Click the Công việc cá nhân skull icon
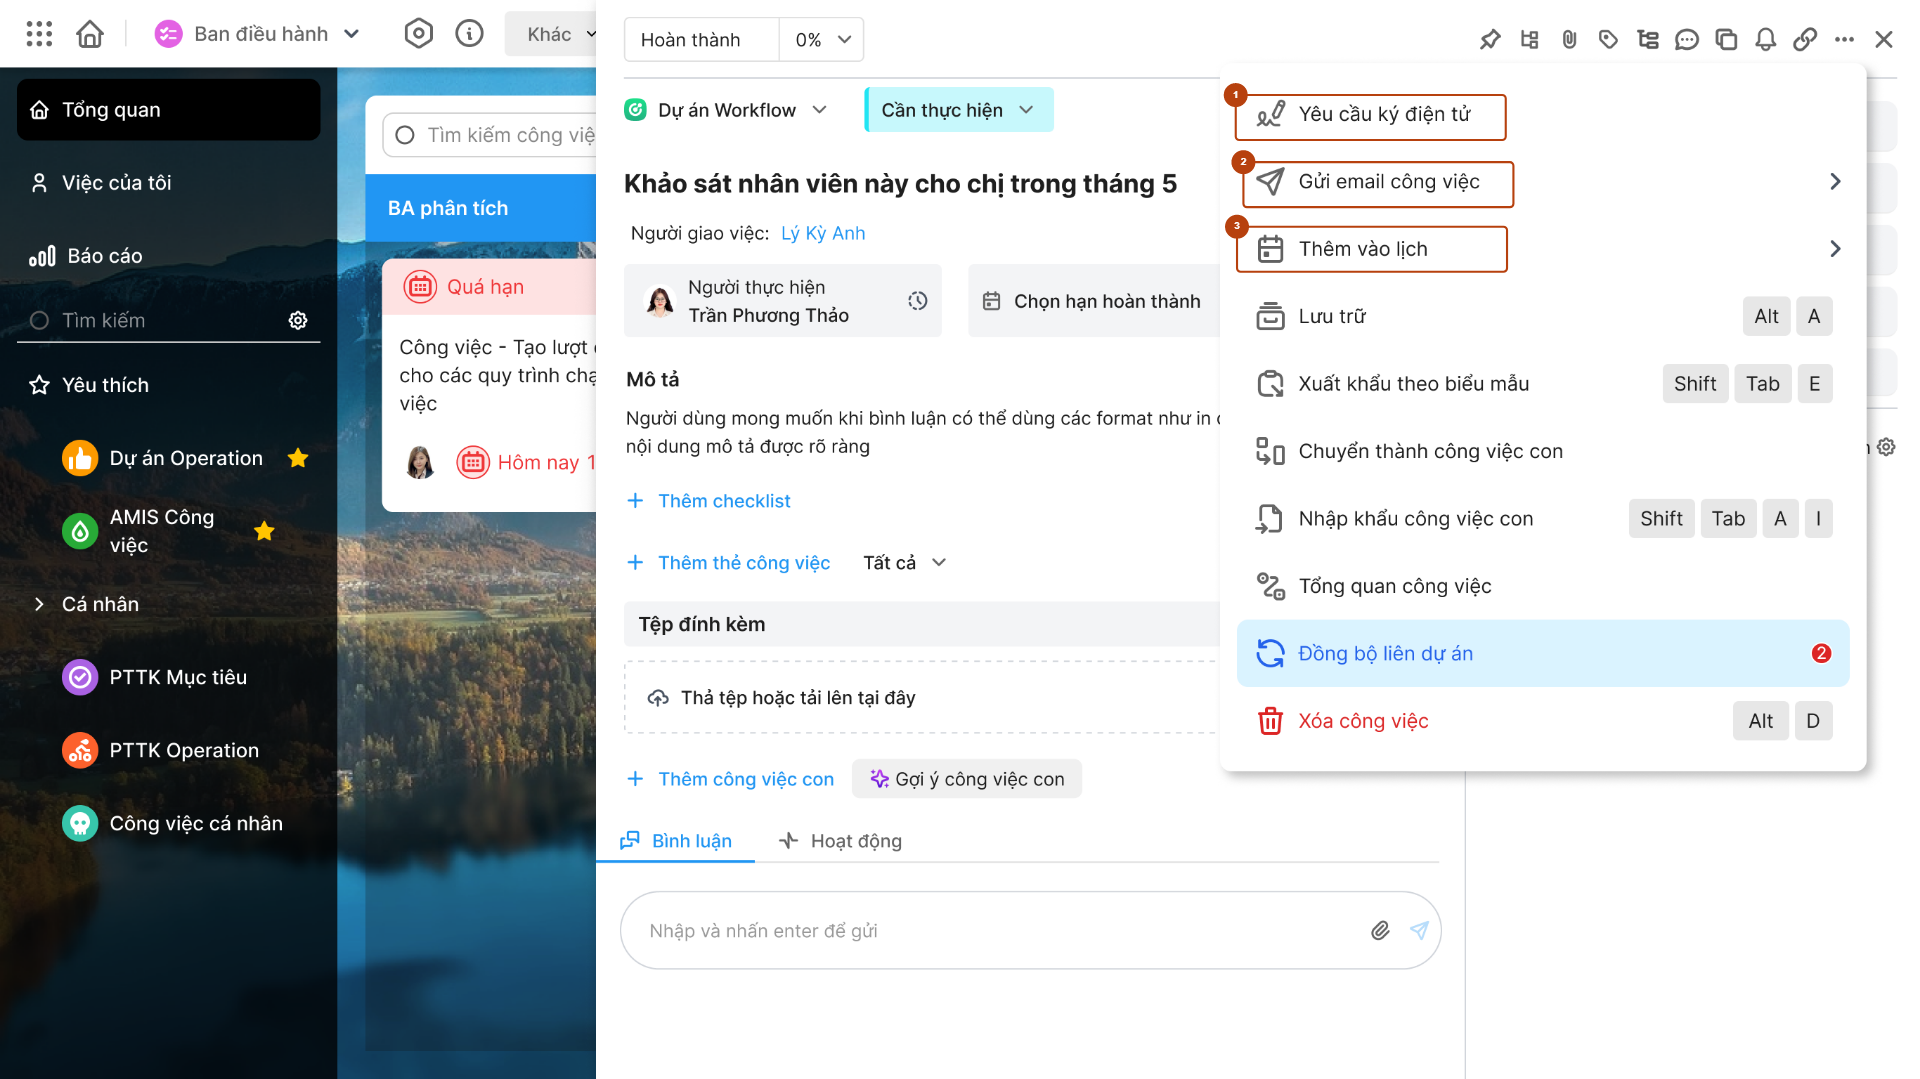The width and height of the screenshot is (1920, 1079). [80, 823]
